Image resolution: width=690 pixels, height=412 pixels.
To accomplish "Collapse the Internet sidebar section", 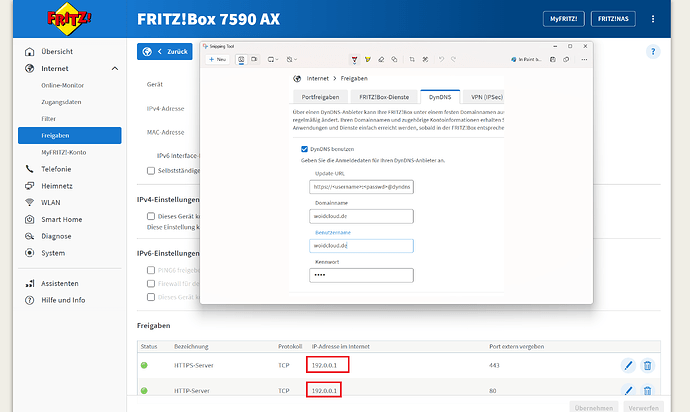I will coord(115,69).
